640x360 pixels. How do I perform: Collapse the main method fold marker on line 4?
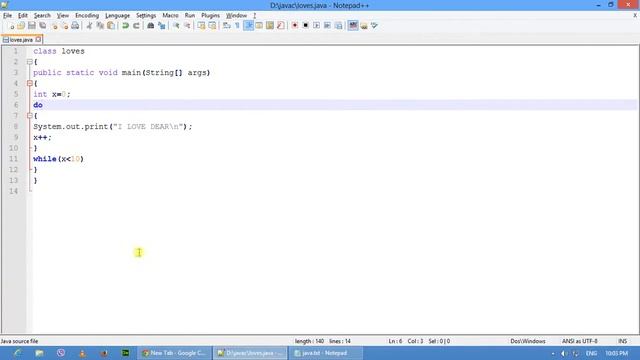(29, 83)
